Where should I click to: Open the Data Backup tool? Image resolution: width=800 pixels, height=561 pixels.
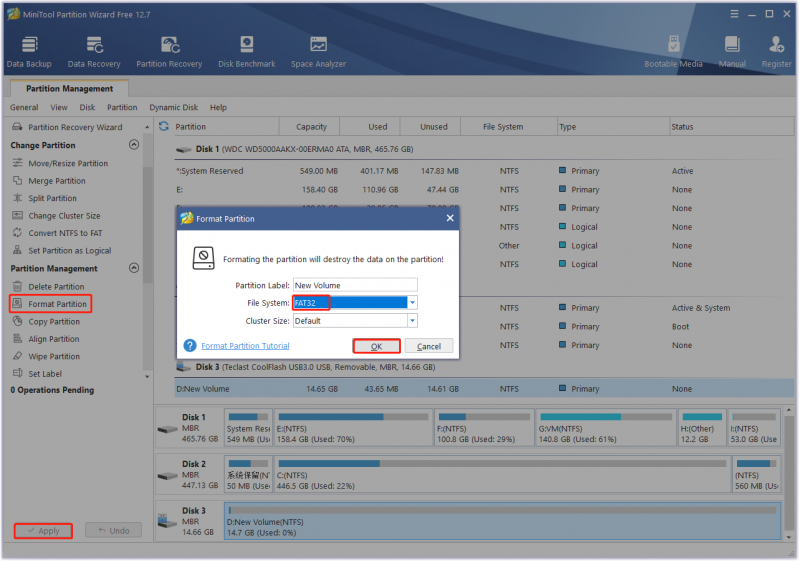(x=29, y=52)
